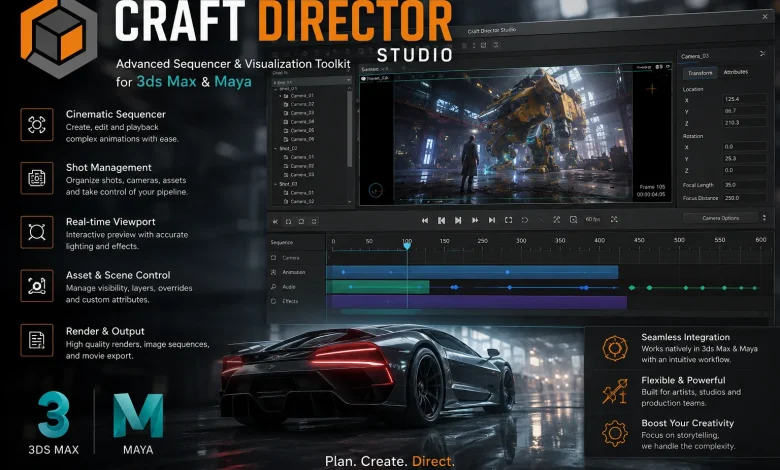
Task: Click the Location Z field showing 210.3
Action: click(744, 122)
